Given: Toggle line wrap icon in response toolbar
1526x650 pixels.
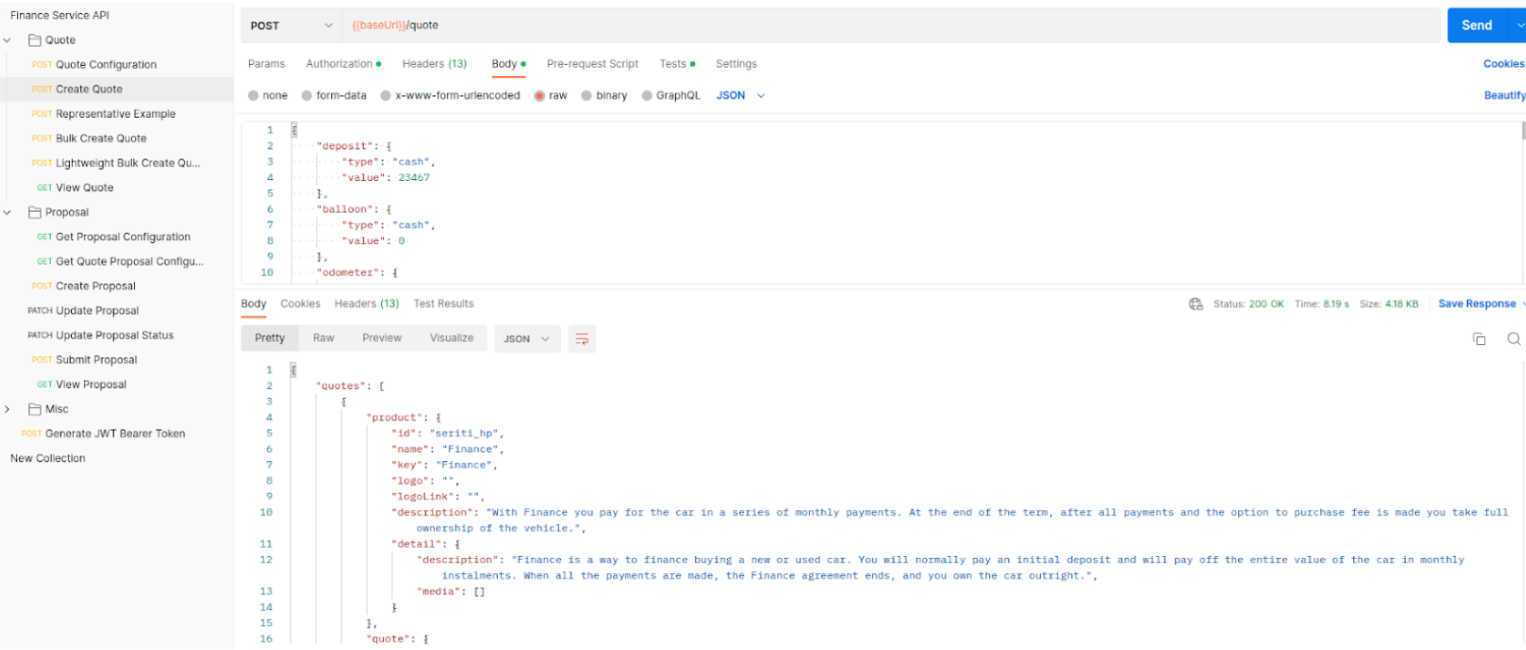Looking at the screenshot, I should coord(582,339).
